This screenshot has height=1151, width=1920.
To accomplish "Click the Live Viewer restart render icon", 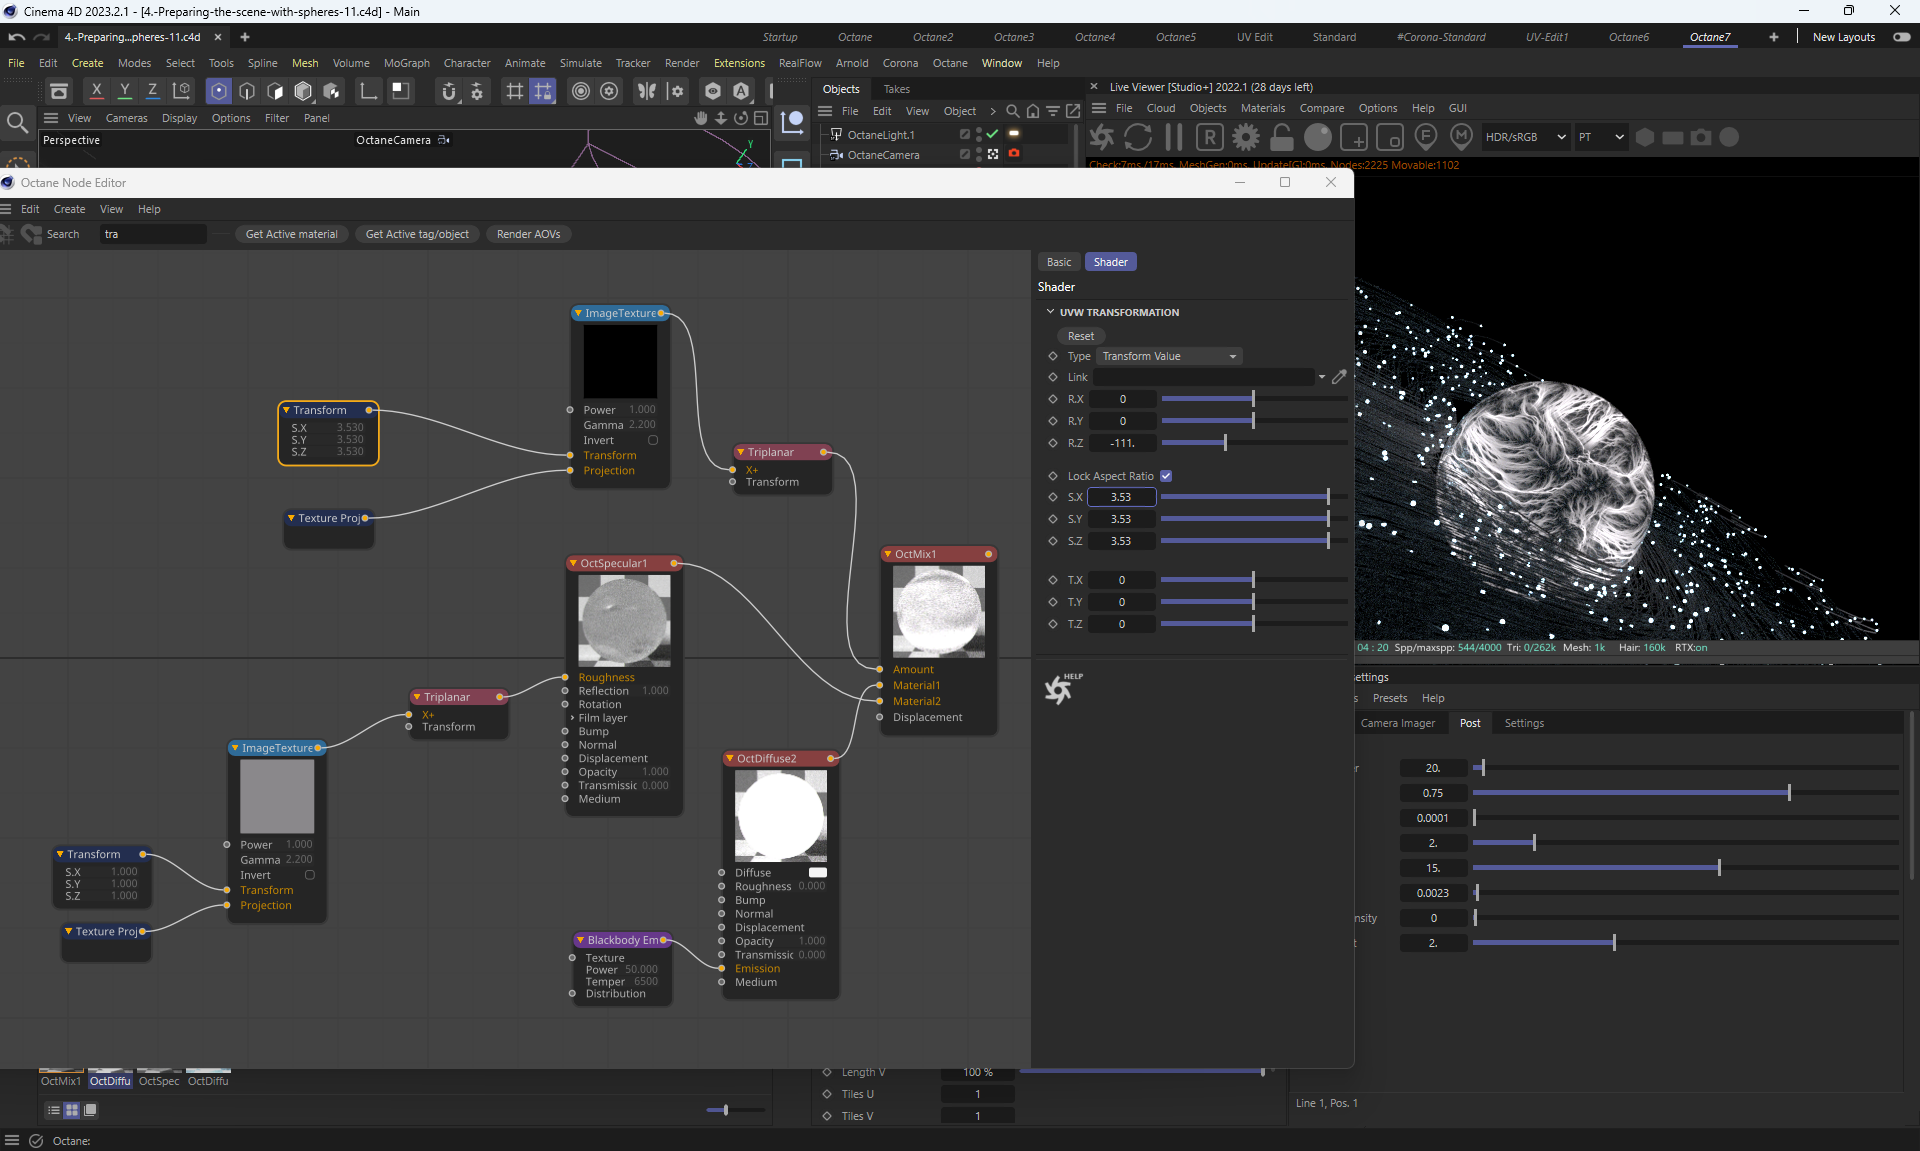I will [1137, 137].
